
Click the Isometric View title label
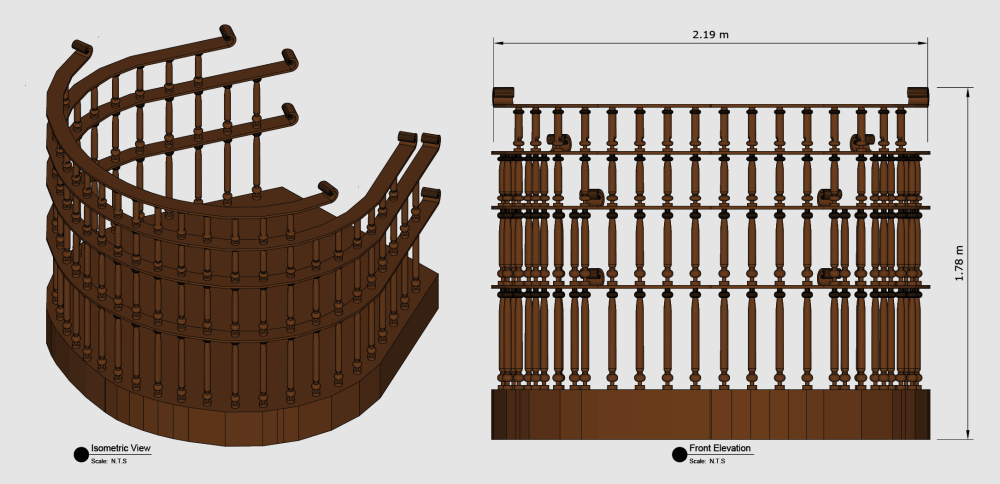coord(120,449)
